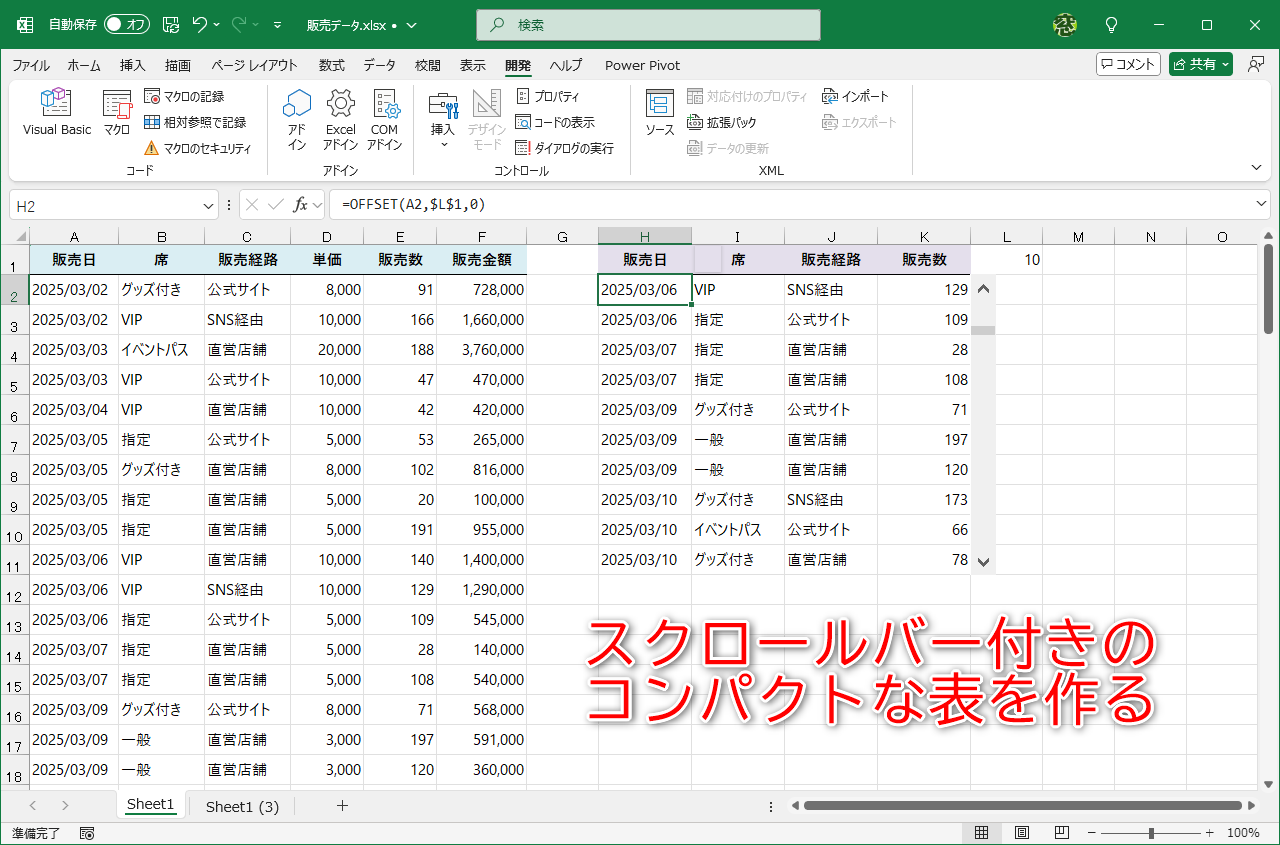Switch to the Power Pivot tab
1280x845 pixels.
click(x=641, y=65)
